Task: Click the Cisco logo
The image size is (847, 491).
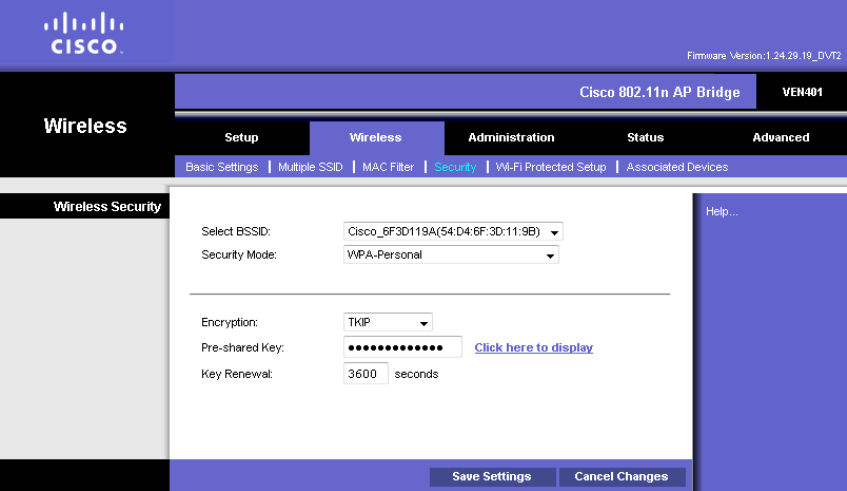Action: pyautogui.click(x=84, y=33)
